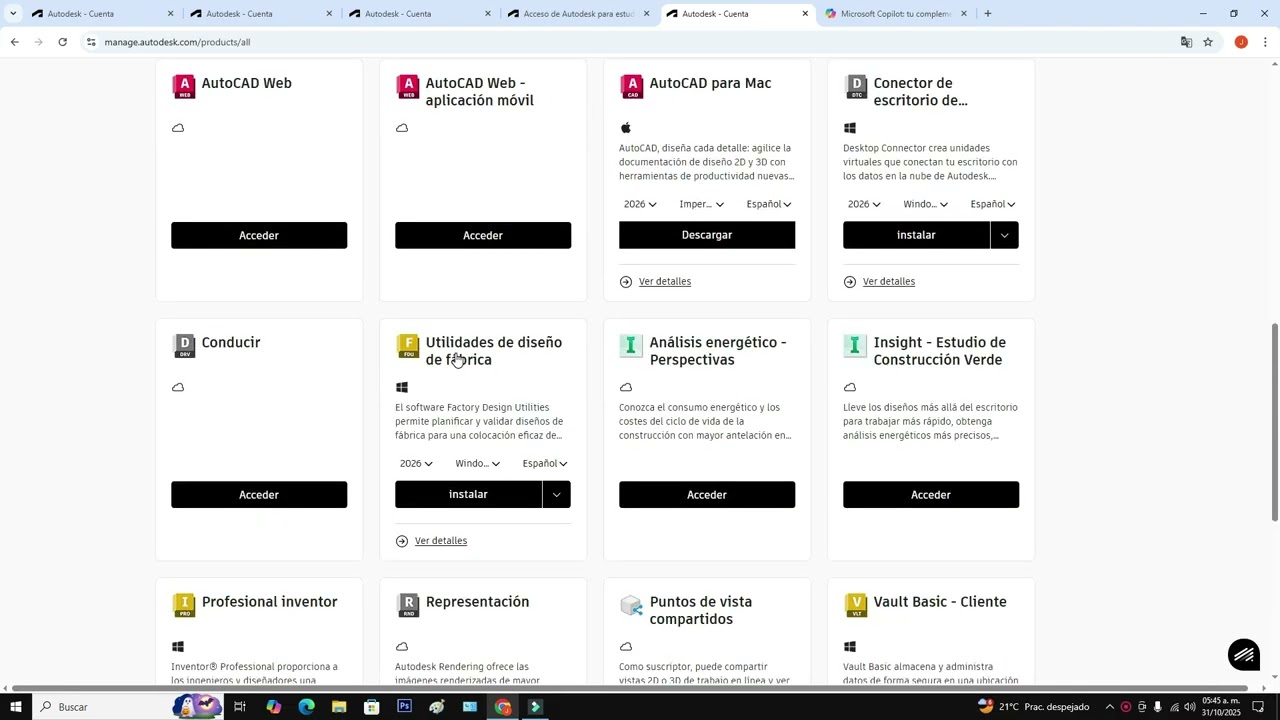Viewport: 1280px width, 720px height.
Task: Click the address bar URL field
Action: 630,42
